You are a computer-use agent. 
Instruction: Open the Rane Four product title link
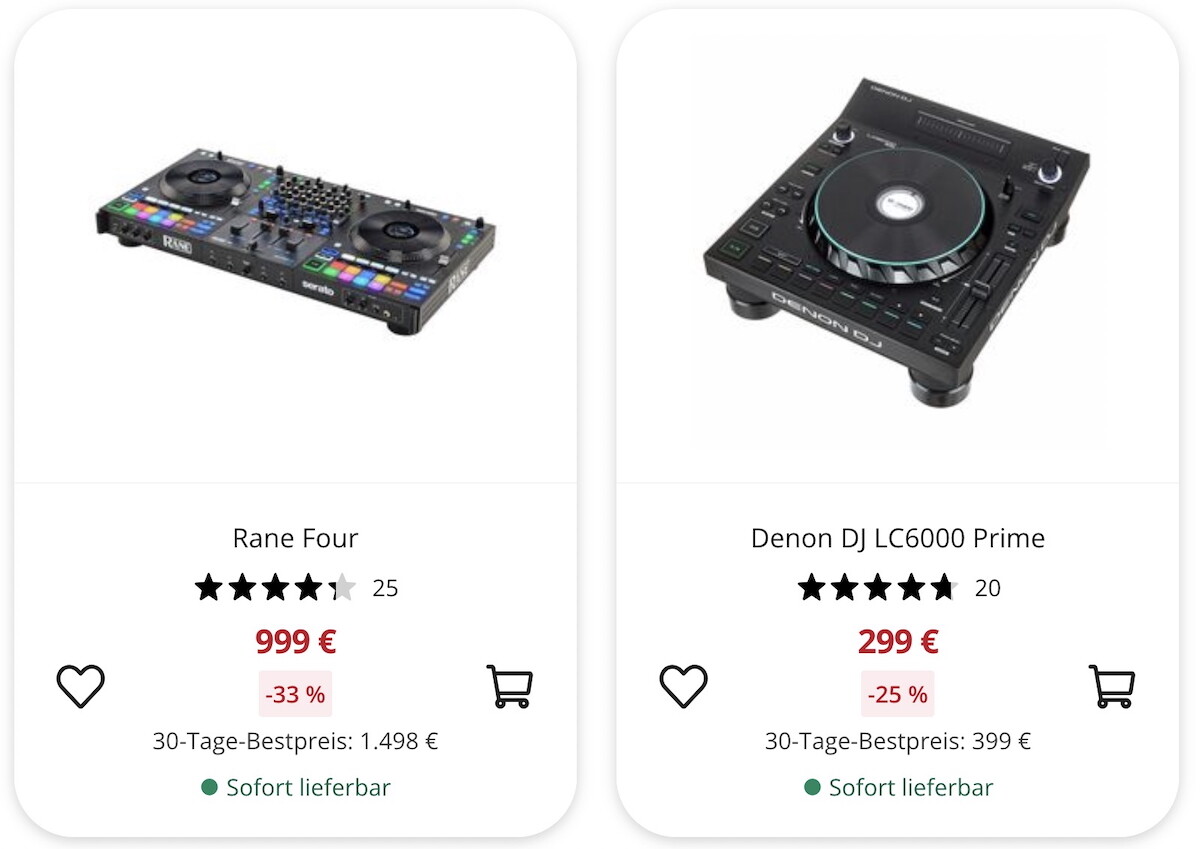(x=295, y=538)
